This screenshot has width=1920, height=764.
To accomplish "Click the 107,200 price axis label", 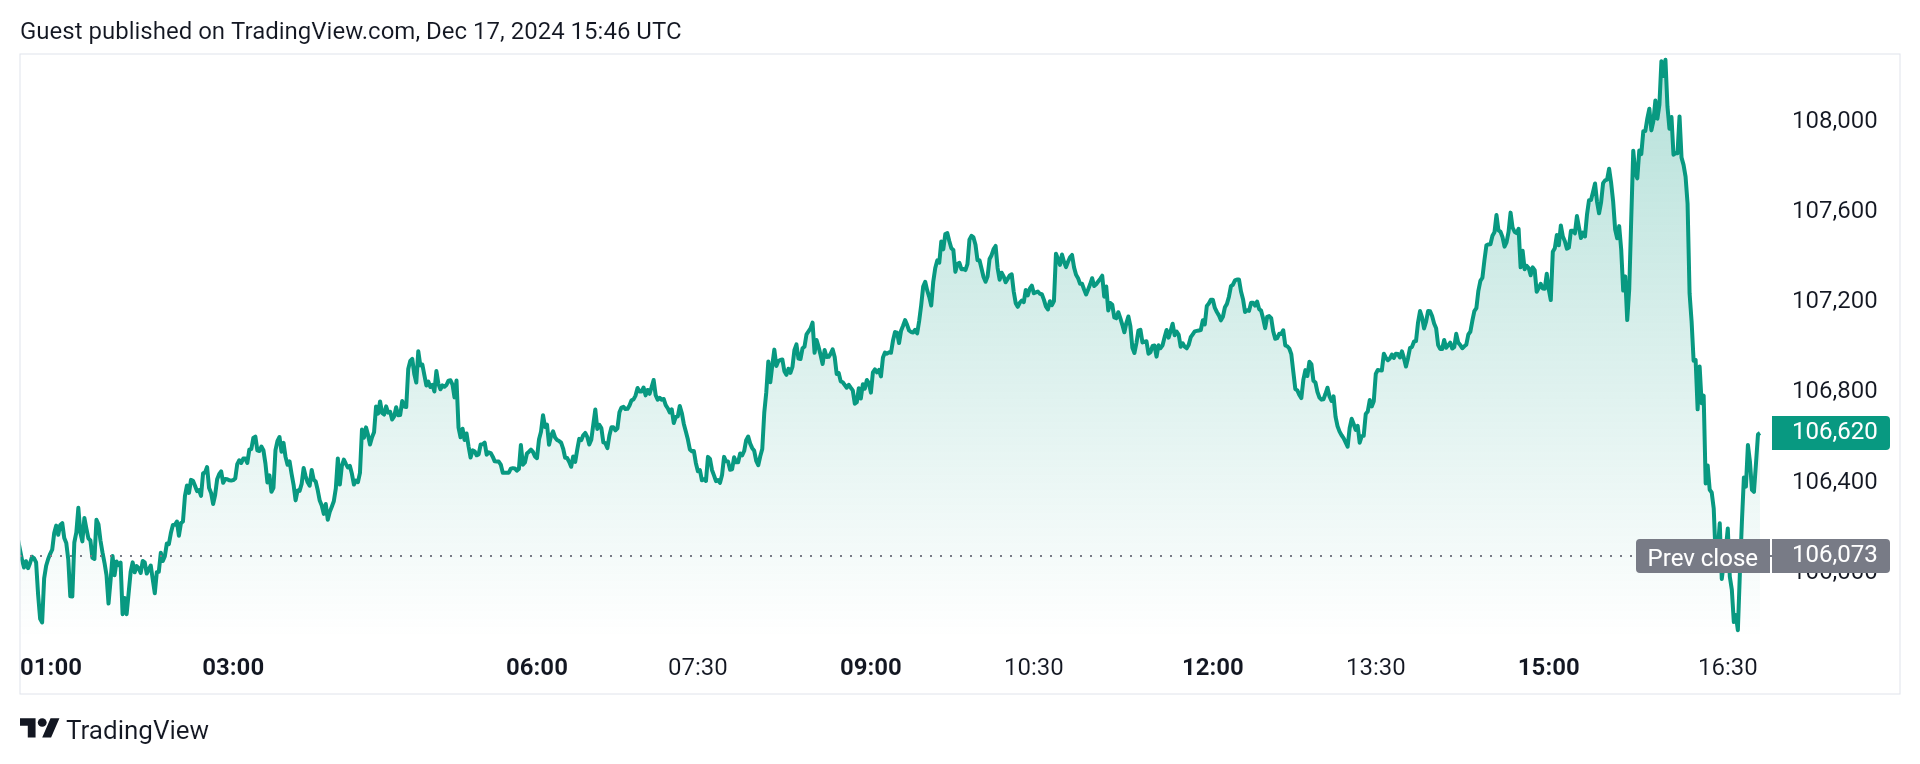I will (1834, 300).
